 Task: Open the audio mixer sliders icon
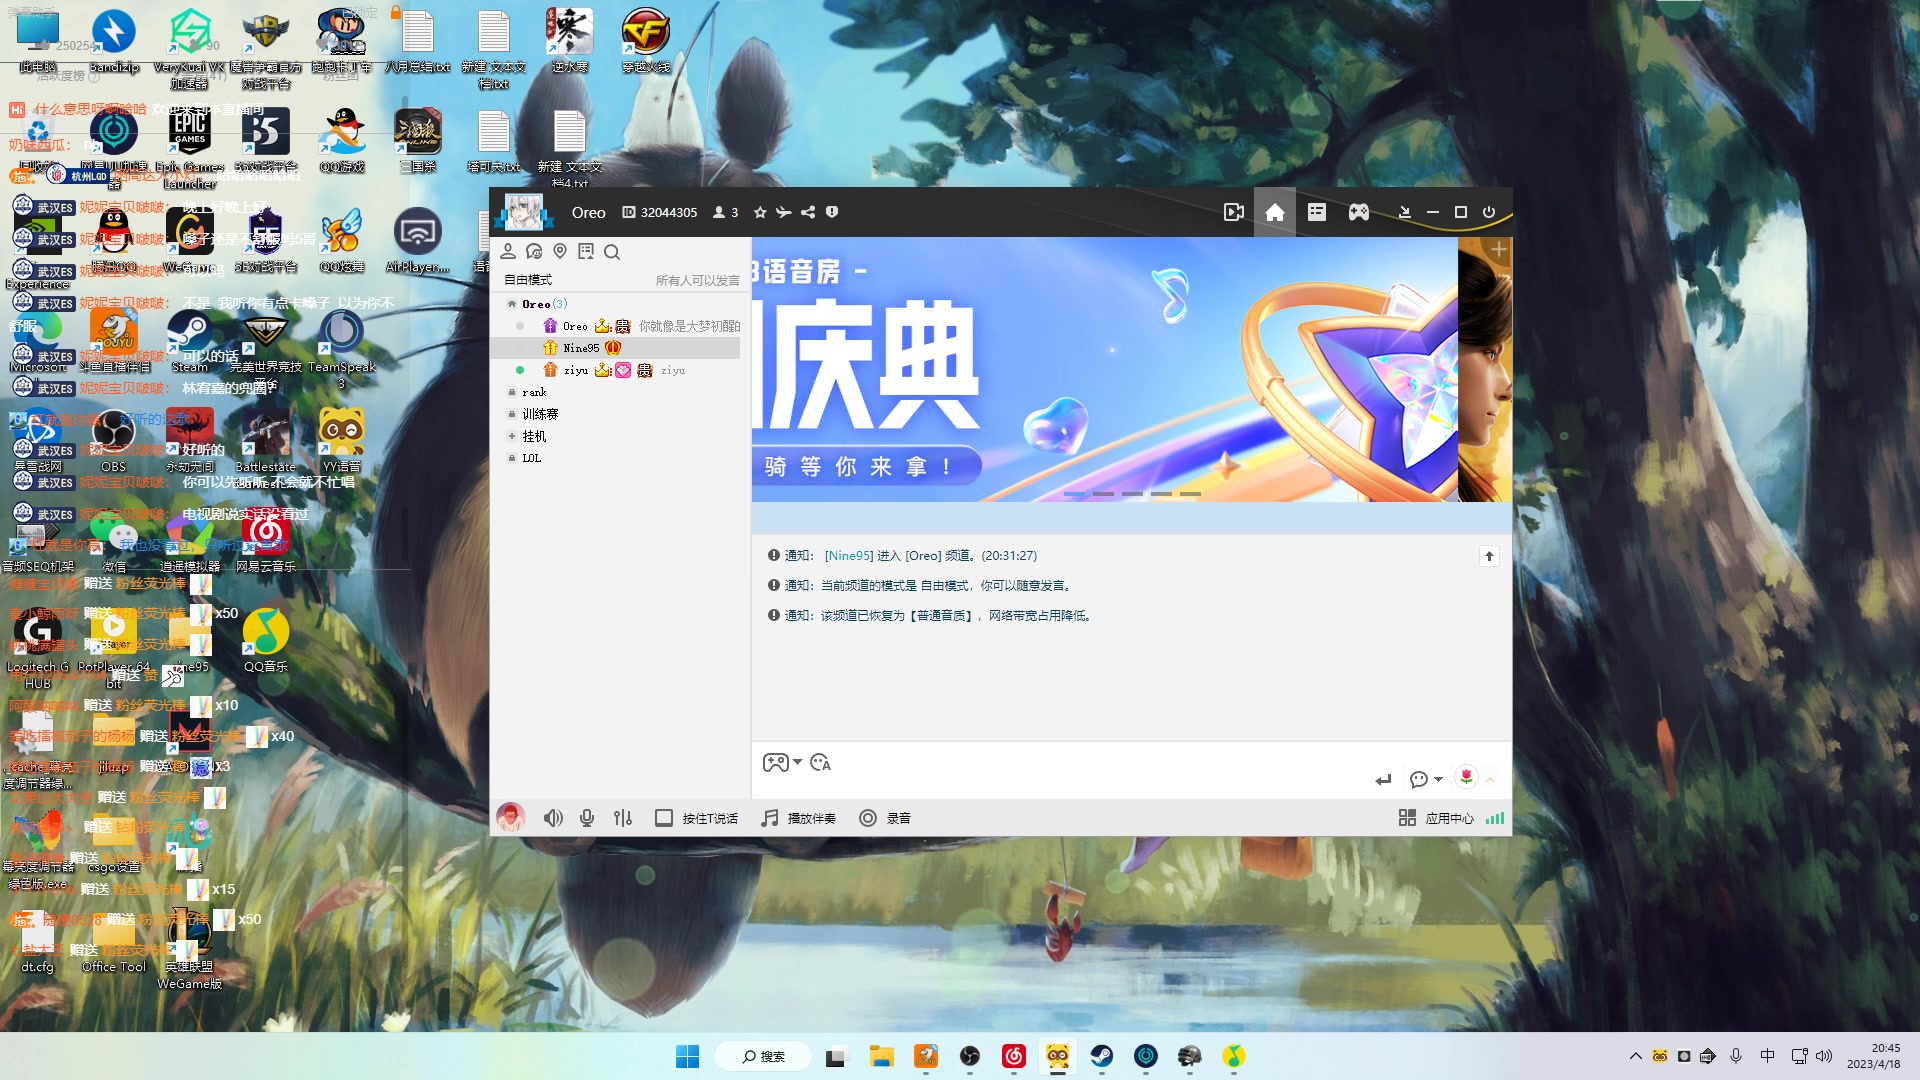point(623,818)
